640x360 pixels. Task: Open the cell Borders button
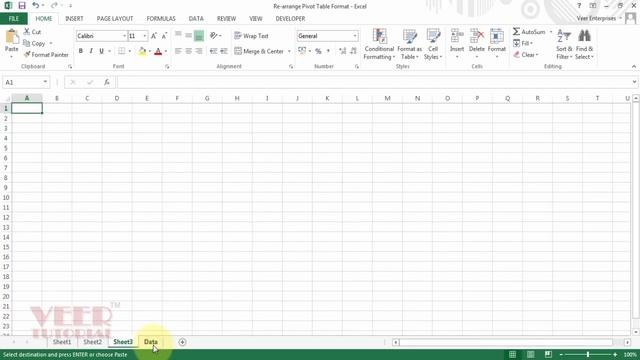point(122,51)
